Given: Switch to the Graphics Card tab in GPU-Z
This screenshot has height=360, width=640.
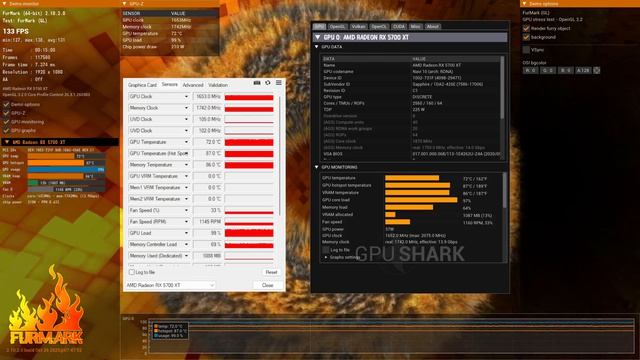Looking at the screenshot, I should tap(142, 85).
